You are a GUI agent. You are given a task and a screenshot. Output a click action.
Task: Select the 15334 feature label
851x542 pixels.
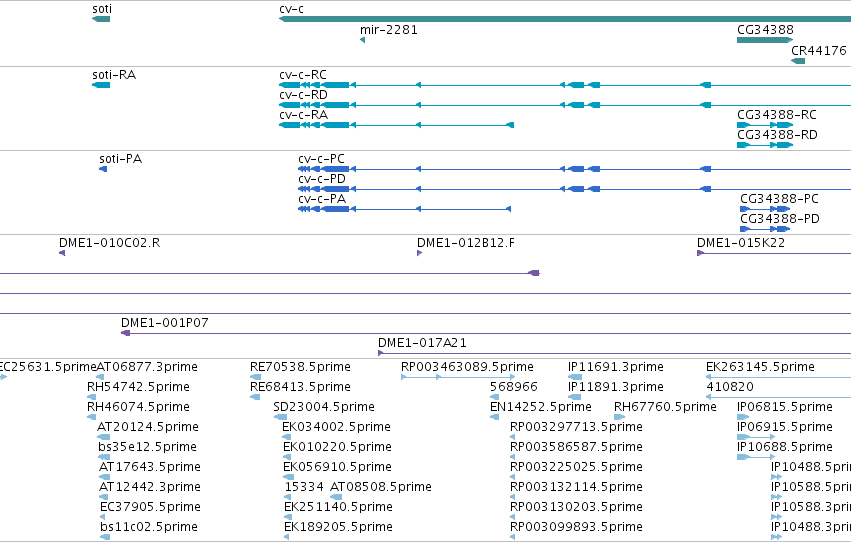tap(304, 487)
